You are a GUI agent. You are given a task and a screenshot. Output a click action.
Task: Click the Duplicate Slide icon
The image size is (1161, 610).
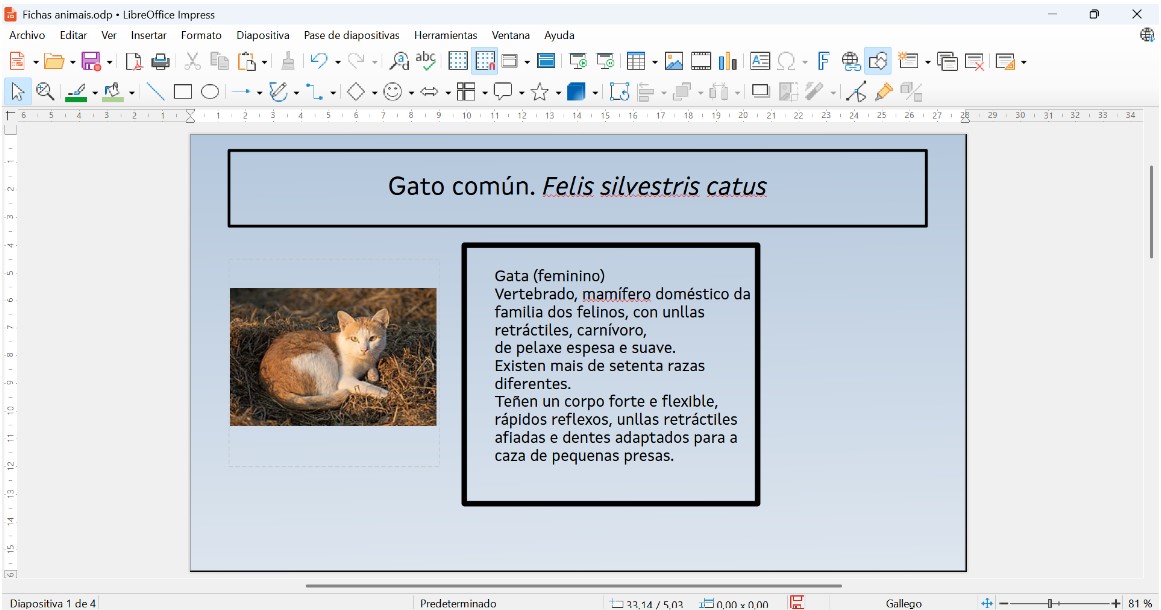[947, 62]
